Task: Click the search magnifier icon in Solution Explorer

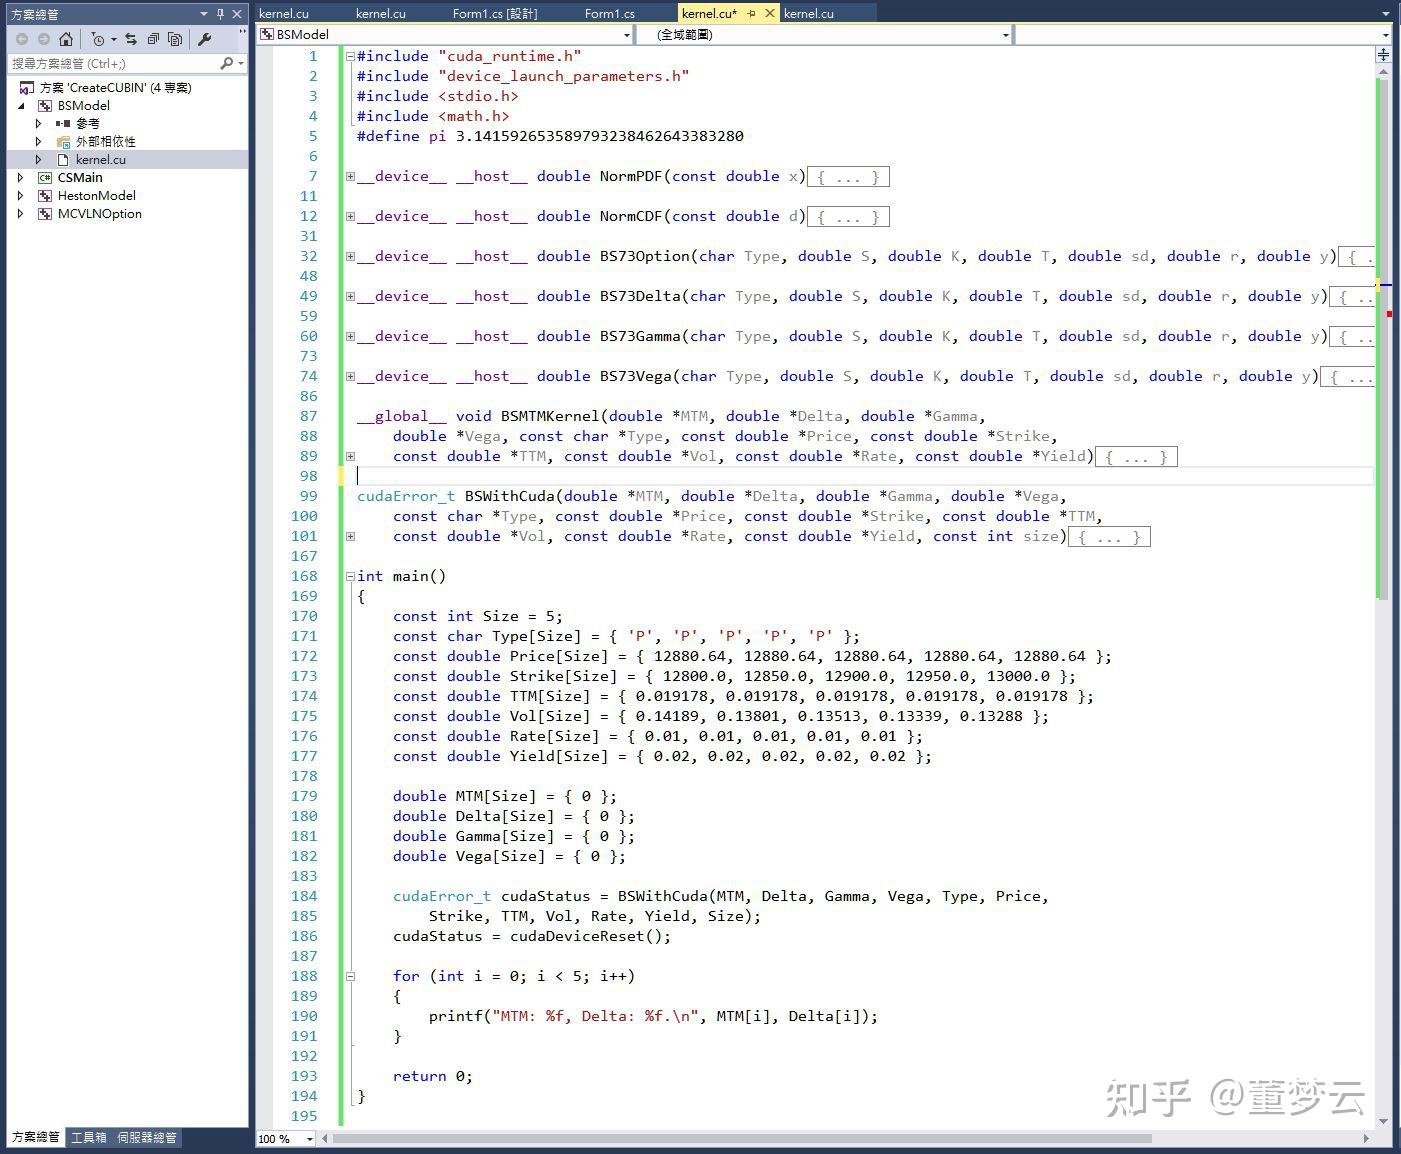Action: [x=227, y=63]
